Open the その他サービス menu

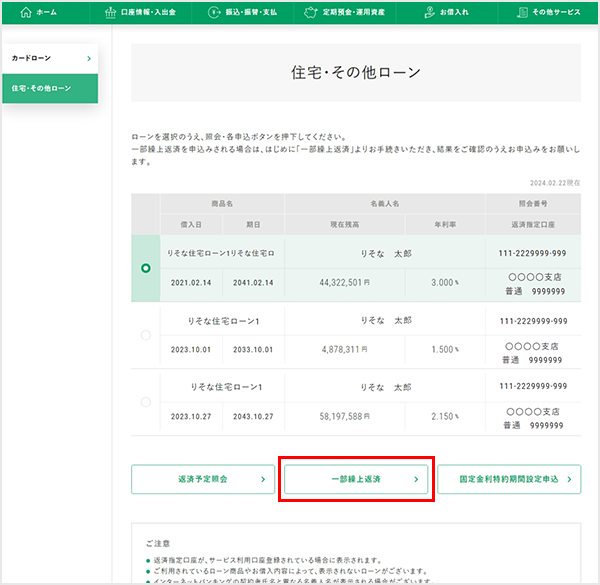(548, 12)
